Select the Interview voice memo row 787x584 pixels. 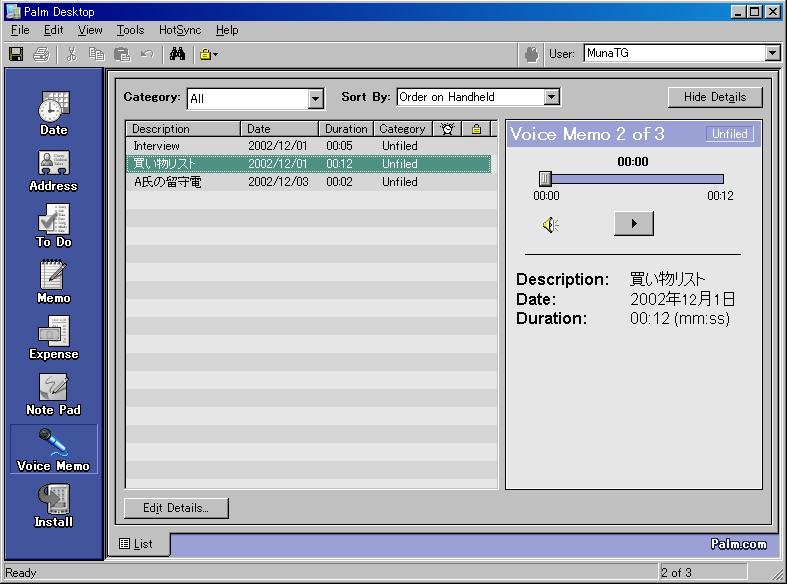[309, 146]
